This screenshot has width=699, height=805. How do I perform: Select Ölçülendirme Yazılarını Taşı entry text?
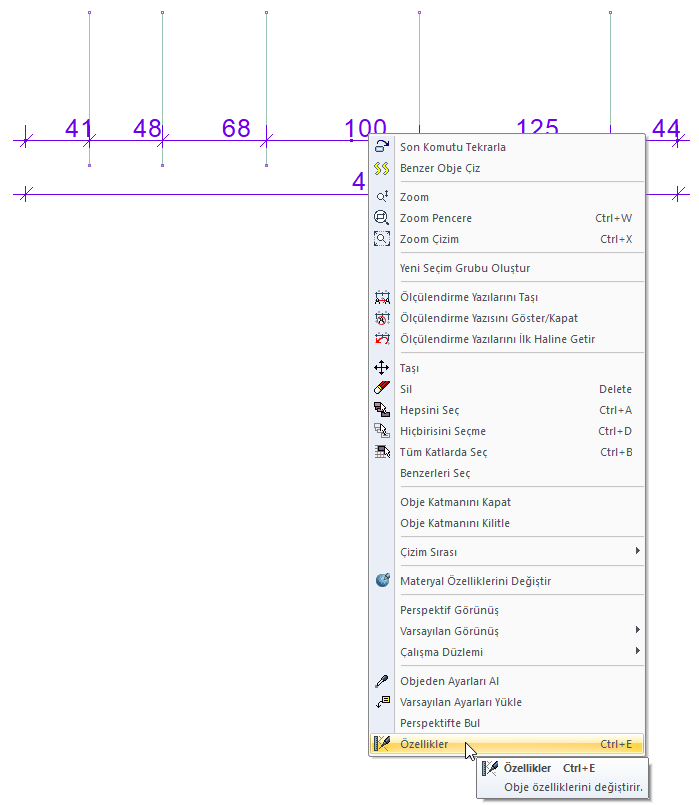pyautogui.click(x=469, y=297)
